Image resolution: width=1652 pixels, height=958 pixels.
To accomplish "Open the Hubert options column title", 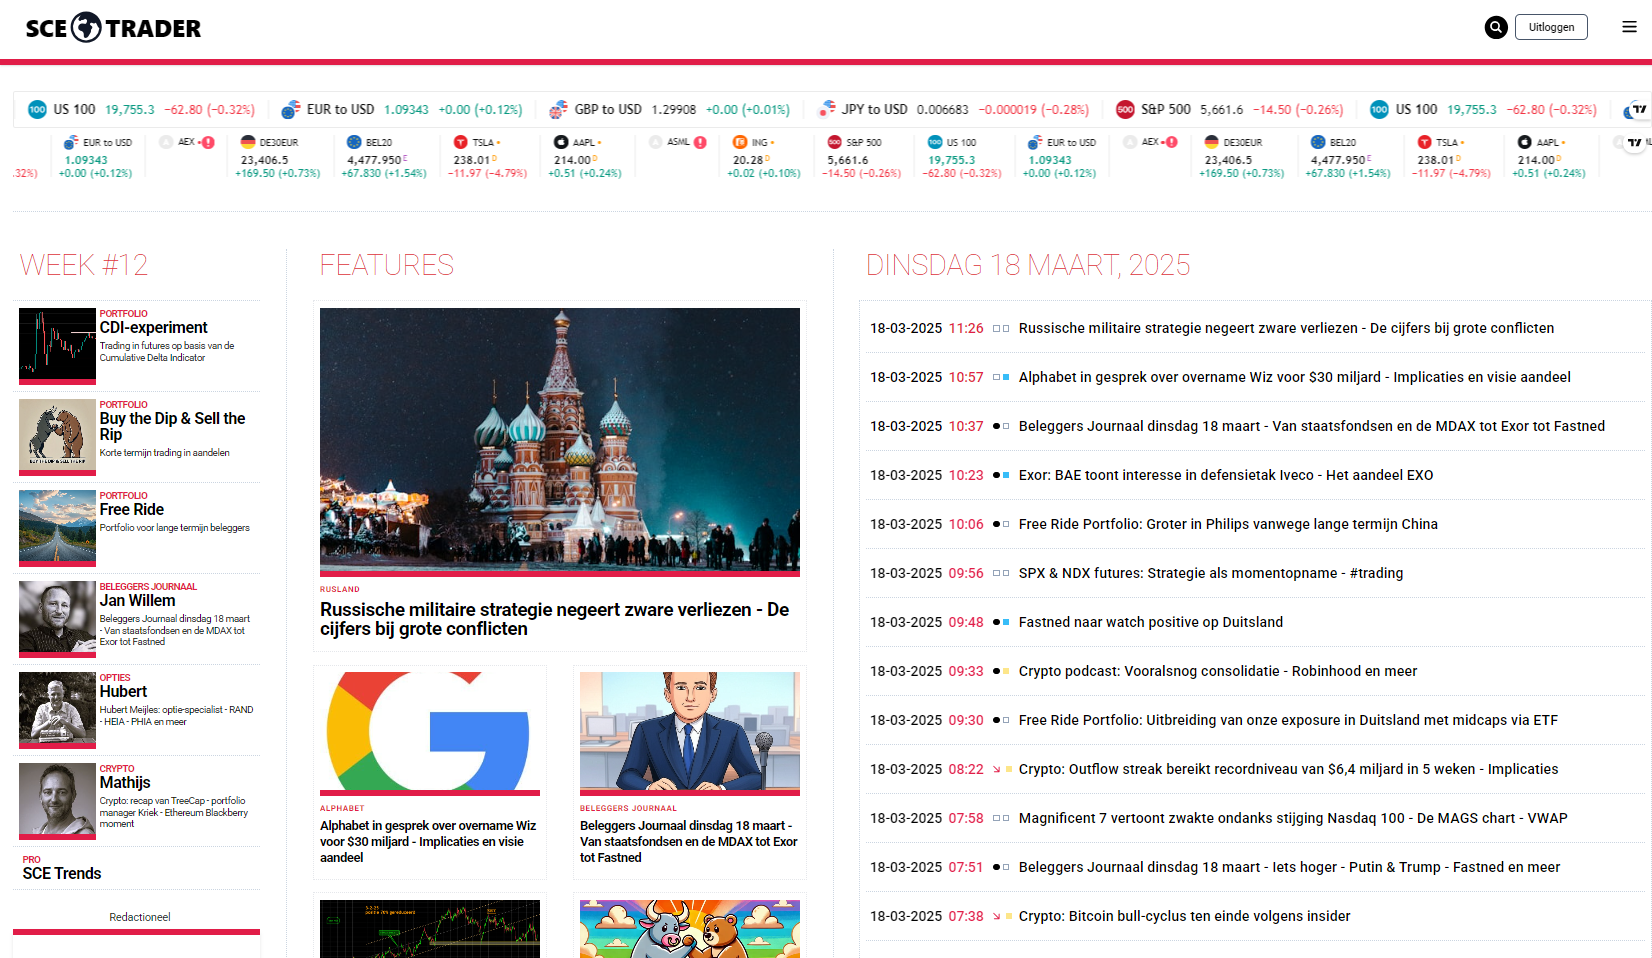I will pyautogui.click(x=123, y=692).
